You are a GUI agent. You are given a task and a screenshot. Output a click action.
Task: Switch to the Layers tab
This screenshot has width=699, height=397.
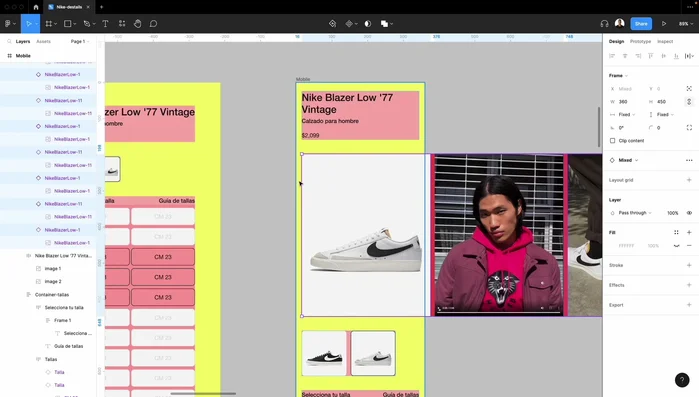click(x=23, y=41)
